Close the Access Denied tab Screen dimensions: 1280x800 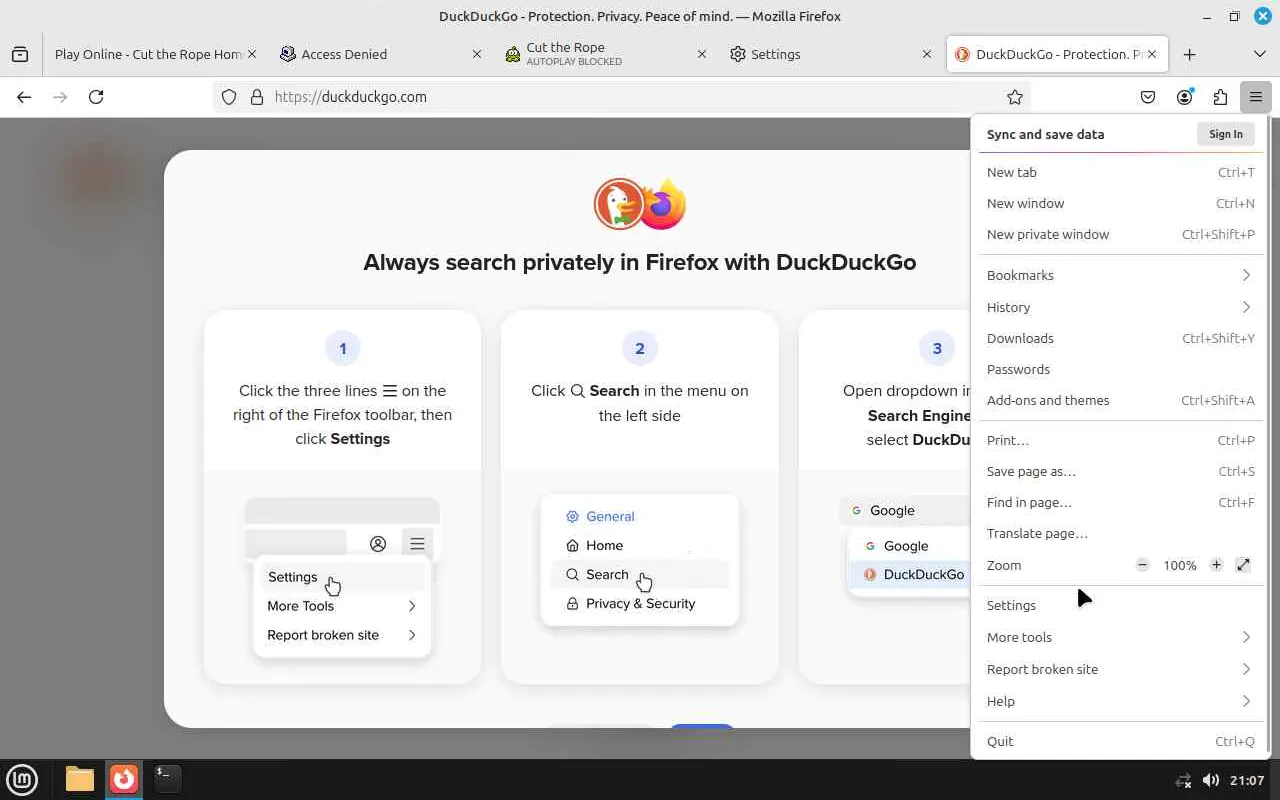[x=477, y=54]
